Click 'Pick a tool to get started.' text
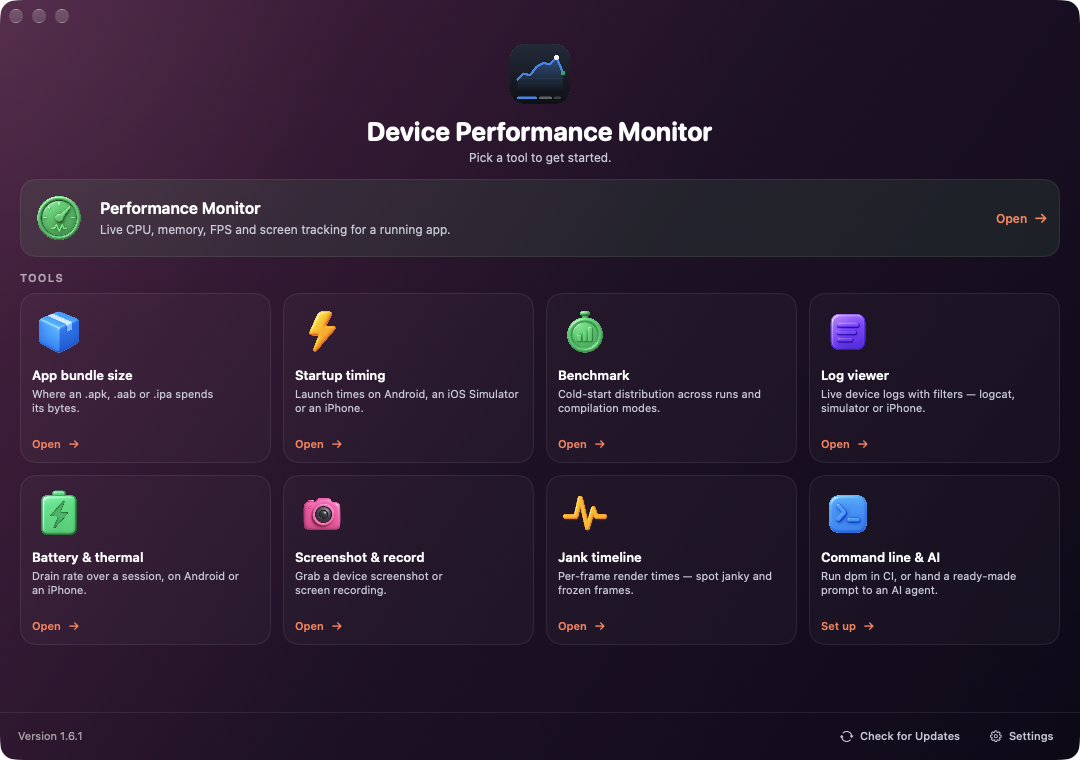Image resolution: width=1080 pixels, height=760 pixels. pos(539,158)
